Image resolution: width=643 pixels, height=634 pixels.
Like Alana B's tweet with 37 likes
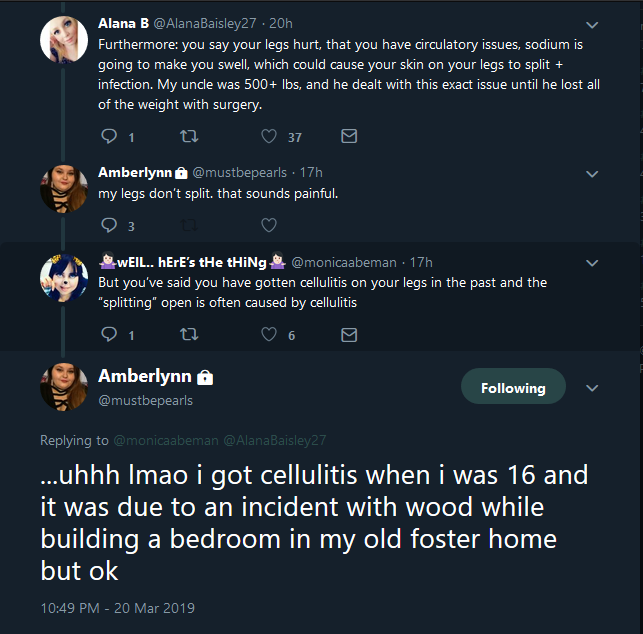point(269,136)
